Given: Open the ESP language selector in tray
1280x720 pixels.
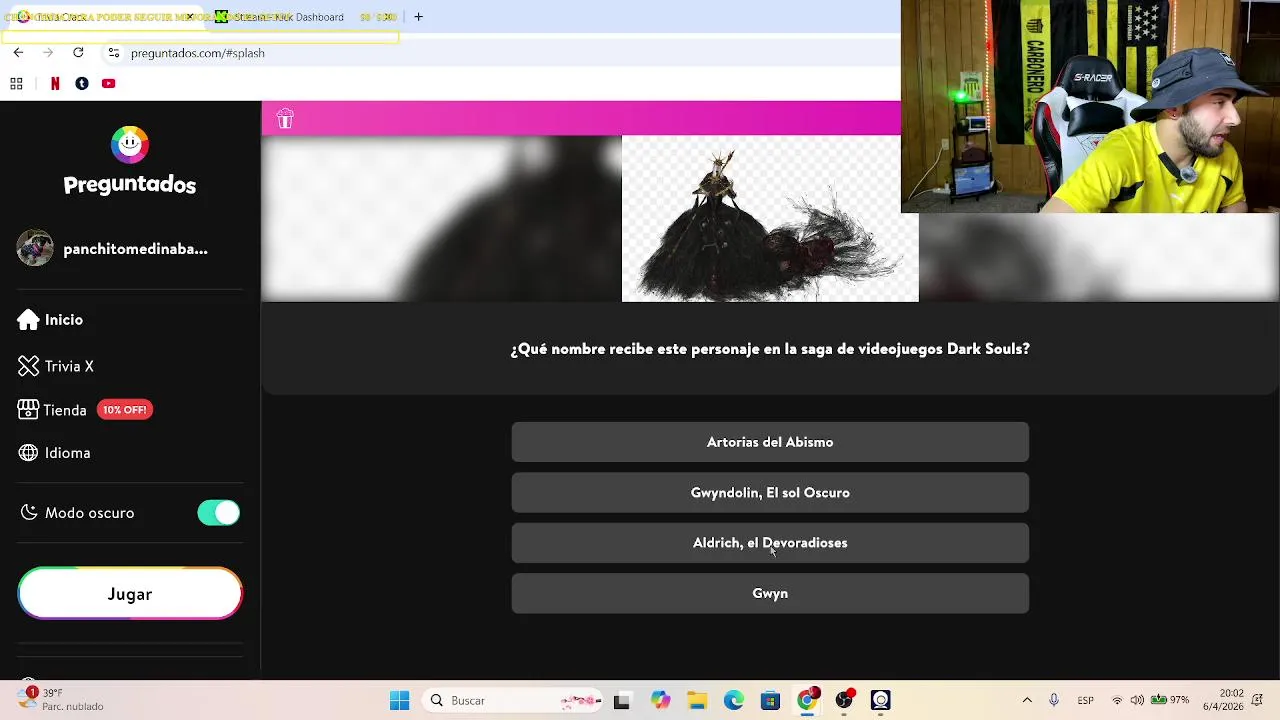Looking at the screenshot, I should click(x=1085, y=701).
